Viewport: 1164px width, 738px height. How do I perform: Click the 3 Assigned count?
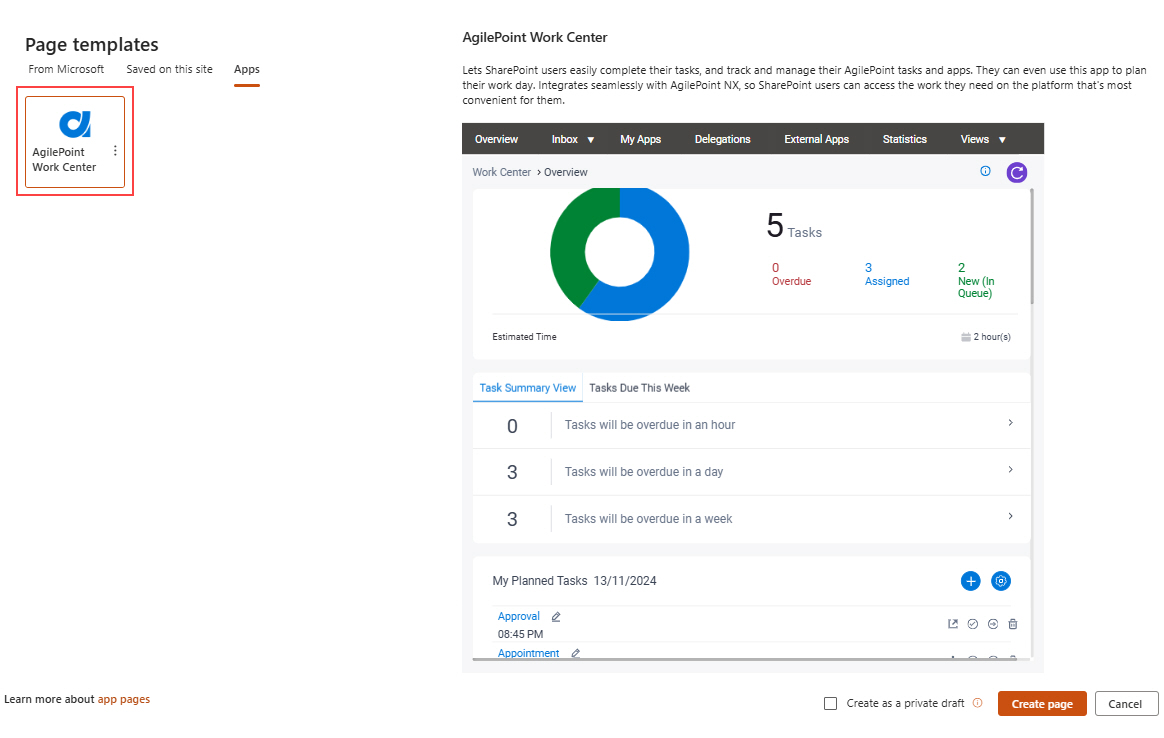click(x=887, y=274)
